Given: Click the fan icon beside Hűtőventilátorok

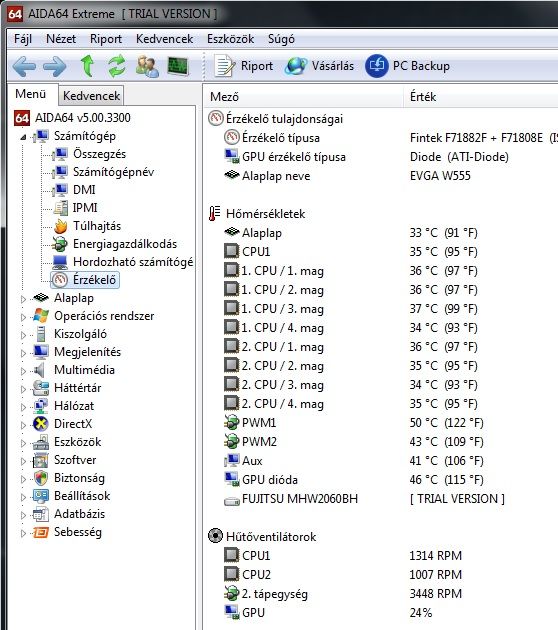Looking at the screenshot, I should click(215, 536).
